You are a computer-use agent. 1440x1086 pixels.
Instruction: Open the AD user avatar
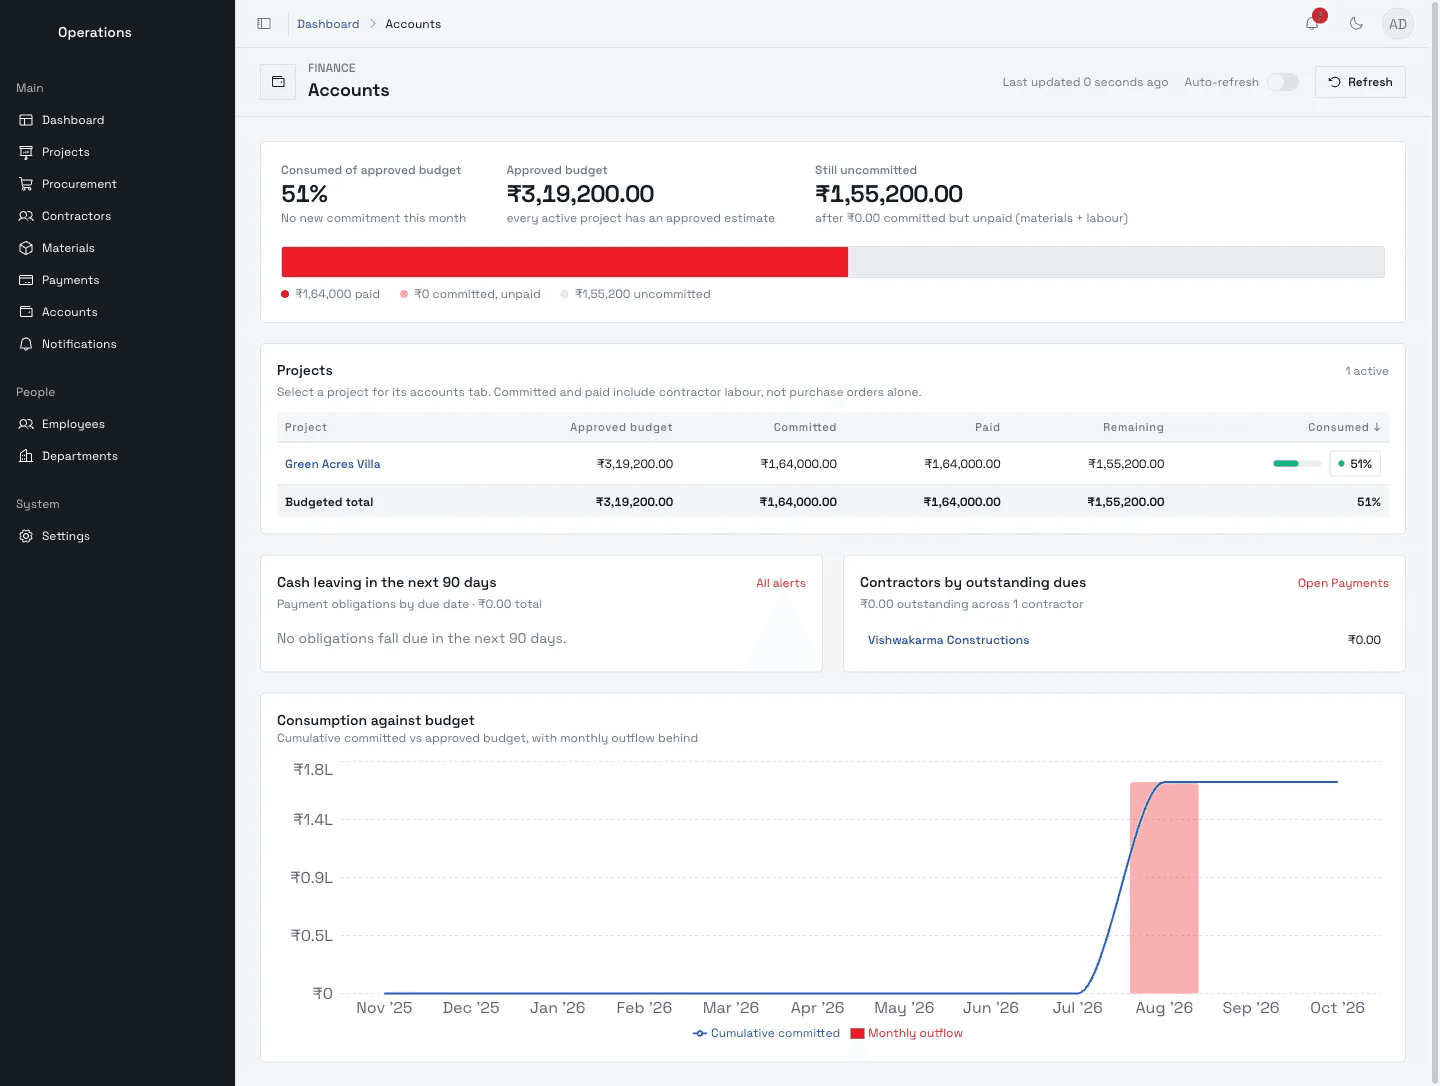click(x=1398, y=24)
